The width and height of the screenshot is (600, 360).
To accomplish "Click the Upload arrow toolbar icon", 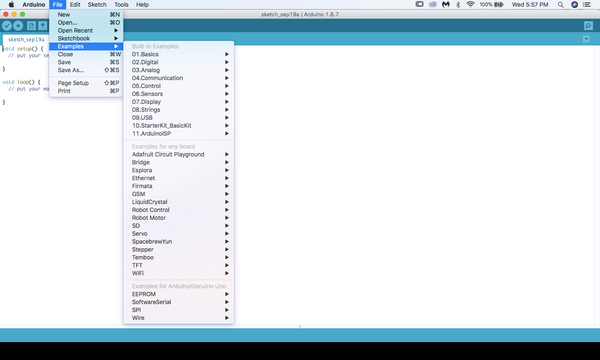I will coord(18,26).
